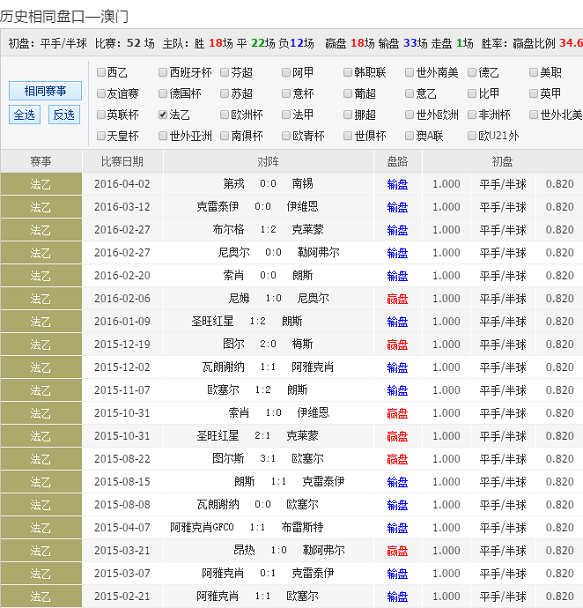Enable the 西班牙杯 checkbox

(x=163, y=73)
